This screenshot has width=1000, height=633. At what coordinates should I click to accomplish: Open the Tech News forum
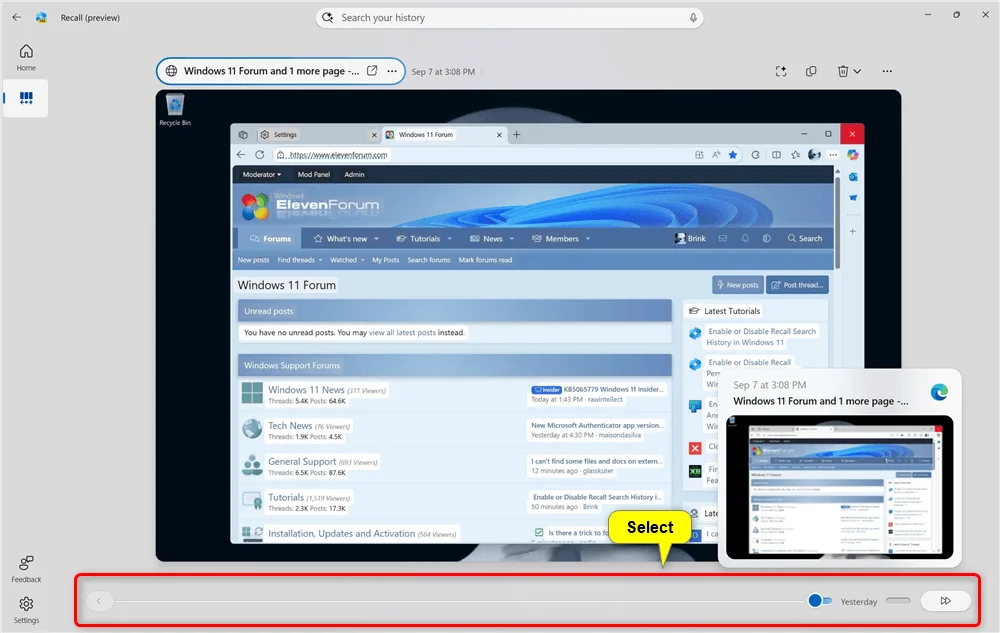point(290,425)
